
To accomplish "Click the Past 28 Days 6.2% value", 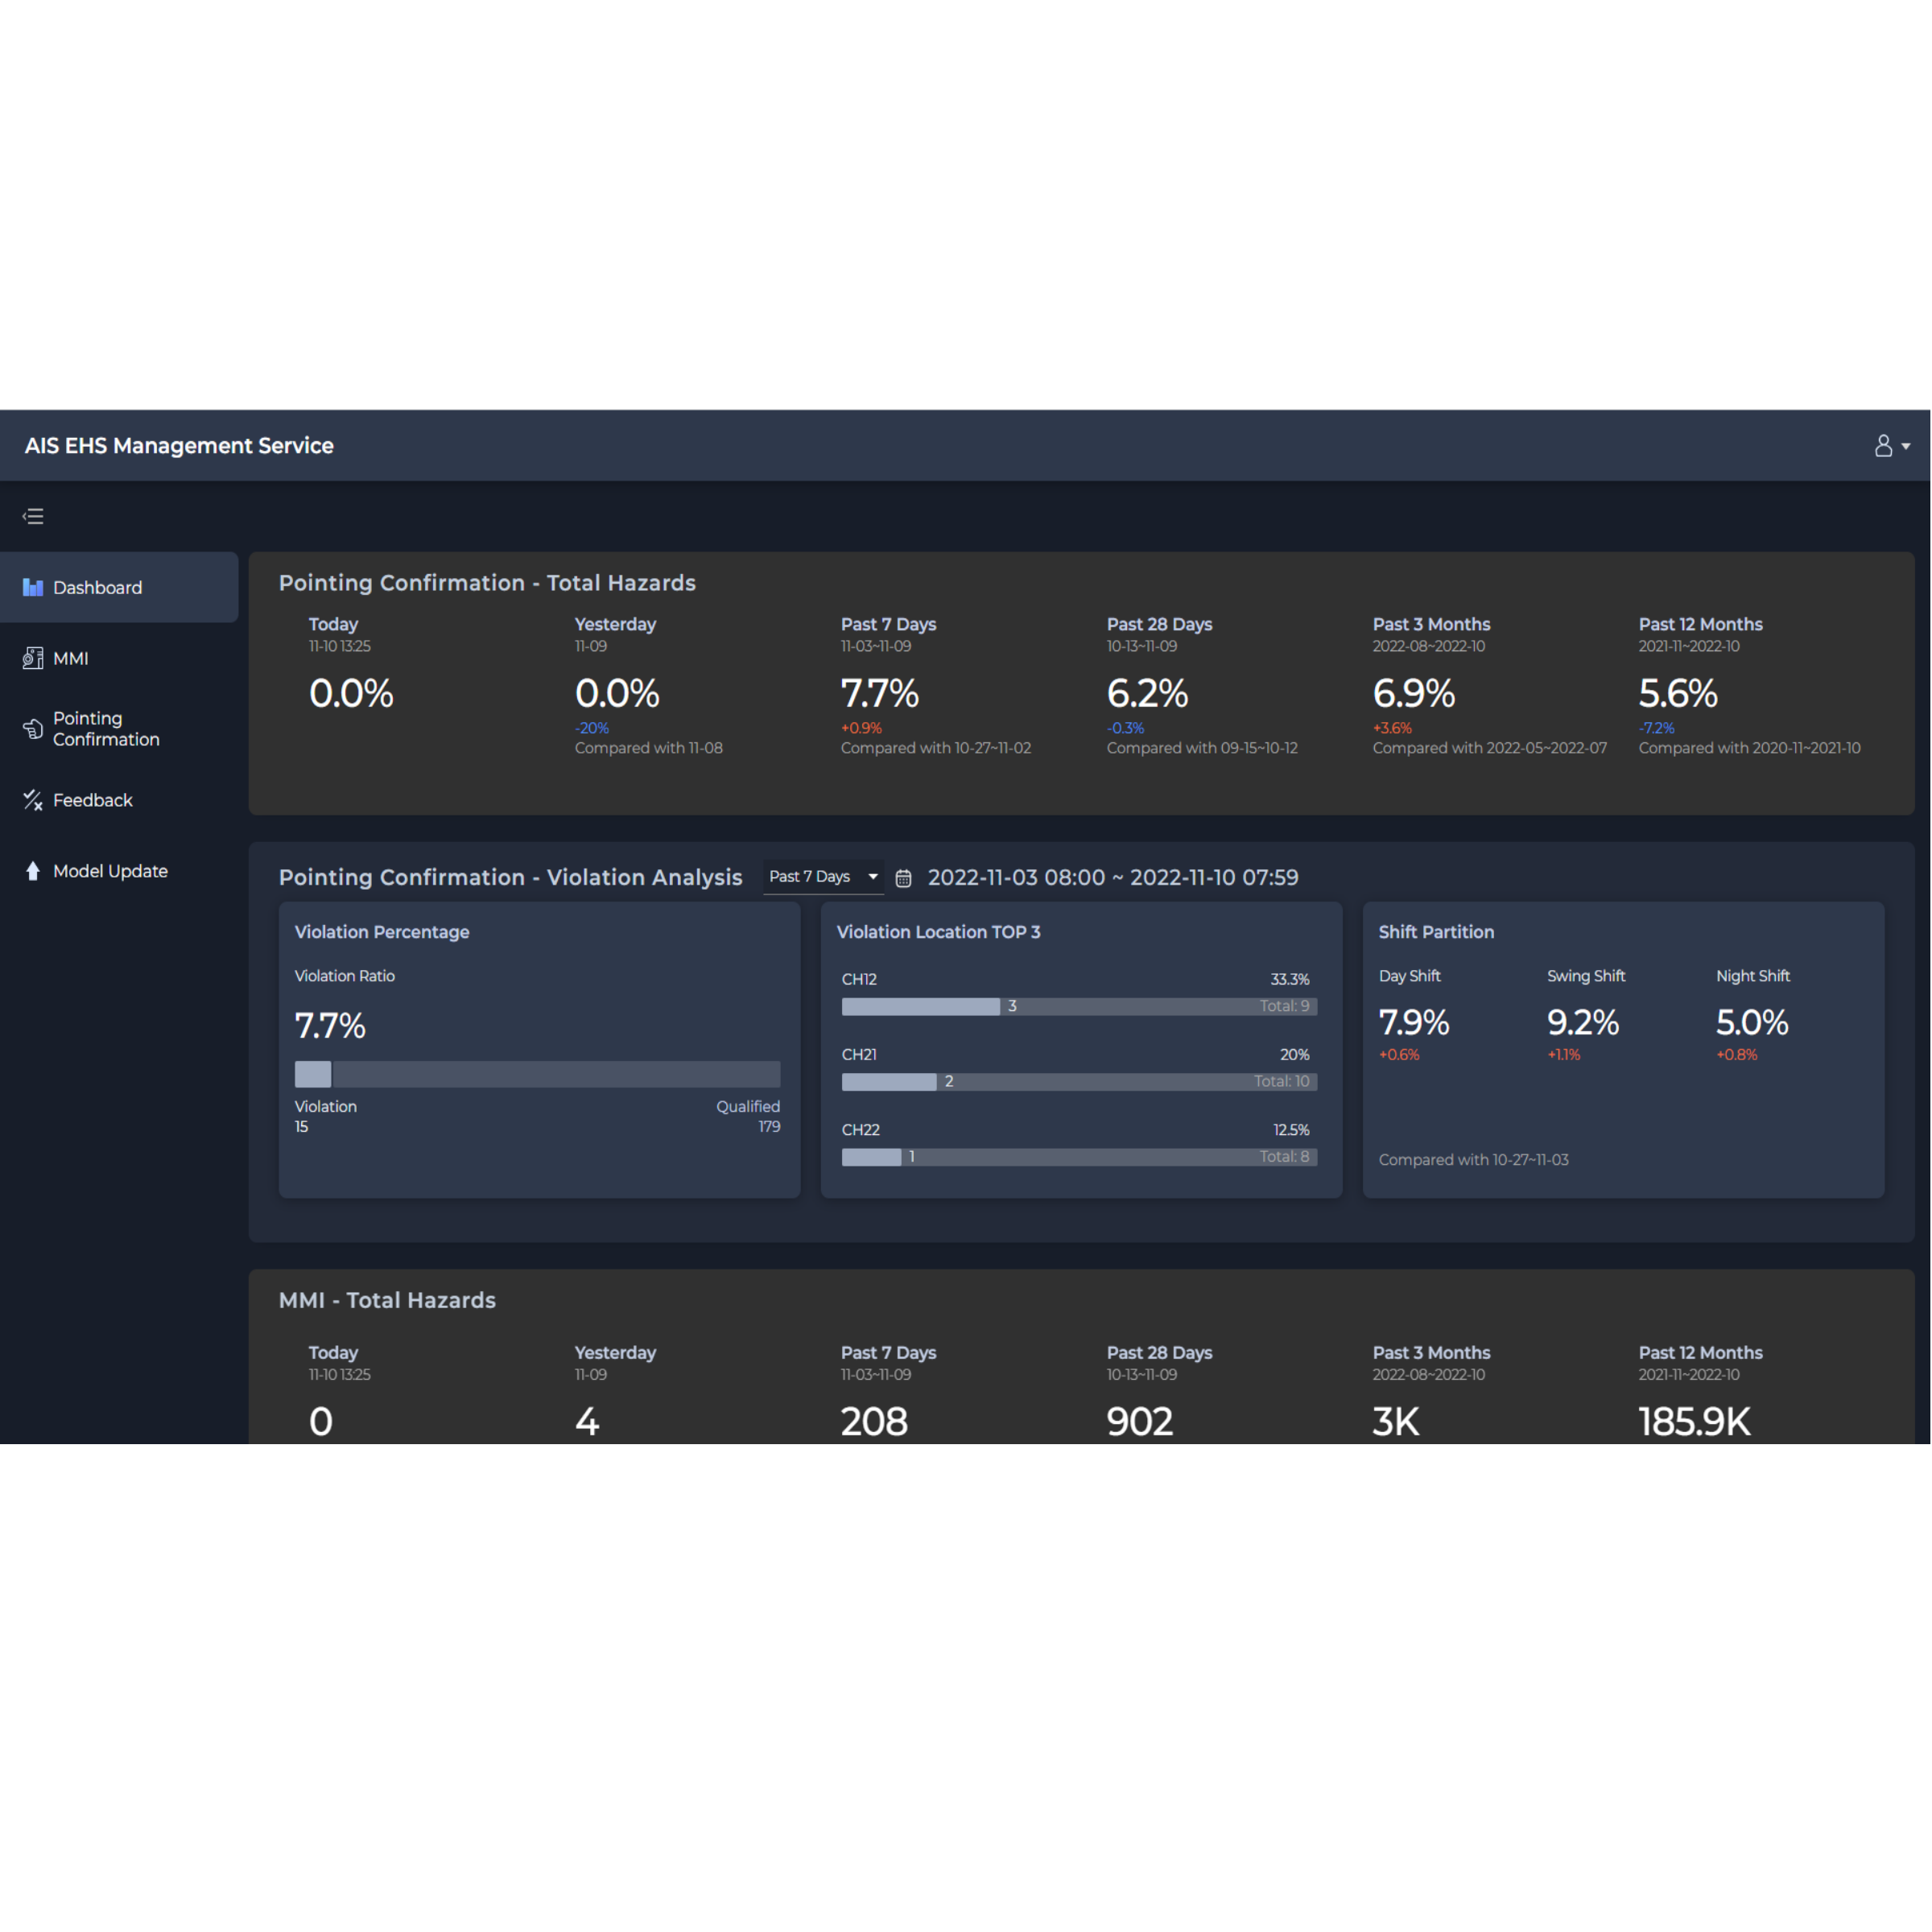I will [1147, 693].
